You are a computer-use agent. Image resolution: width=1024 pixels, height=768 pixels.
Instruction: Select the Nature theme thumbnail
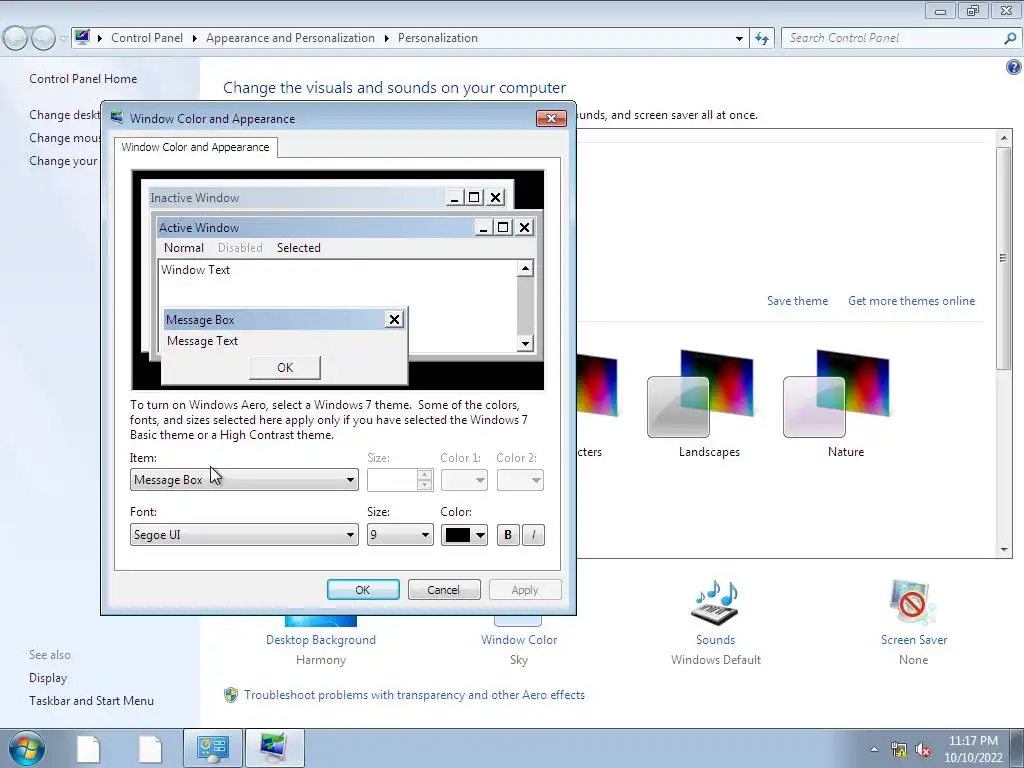coord(837,394)
